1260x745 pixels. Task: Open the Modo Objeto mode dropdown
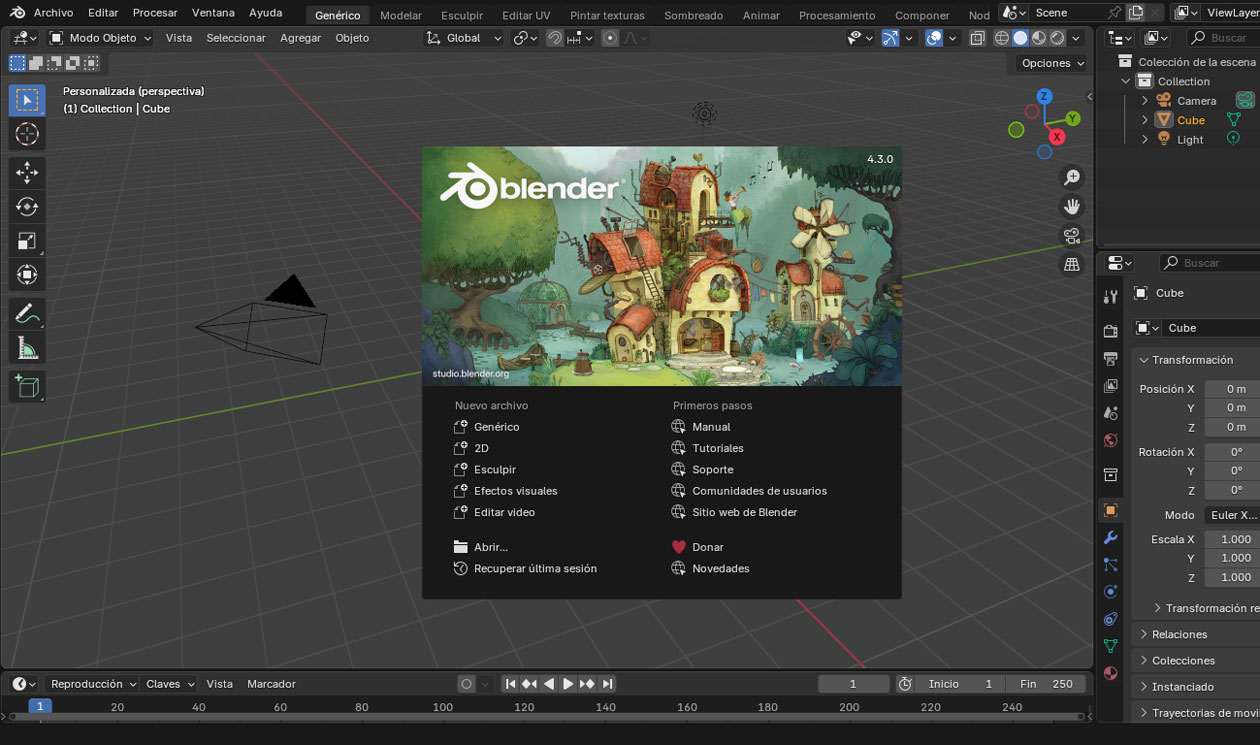100,38
